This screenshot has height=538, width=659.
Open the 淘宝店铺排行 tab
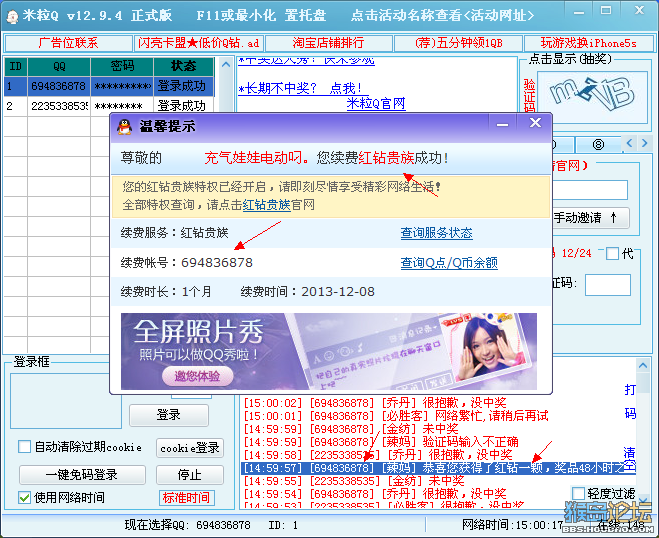tap(328, 43)
